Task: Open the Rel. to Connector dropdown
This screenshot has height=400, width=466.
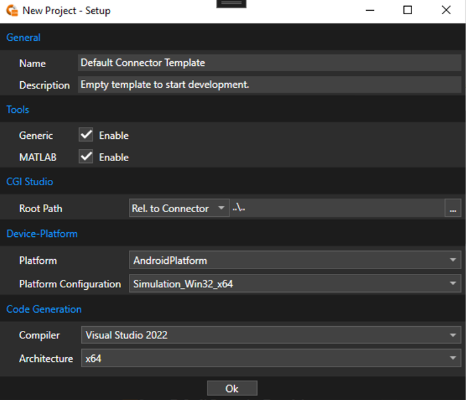Action: tap(179, 208)
